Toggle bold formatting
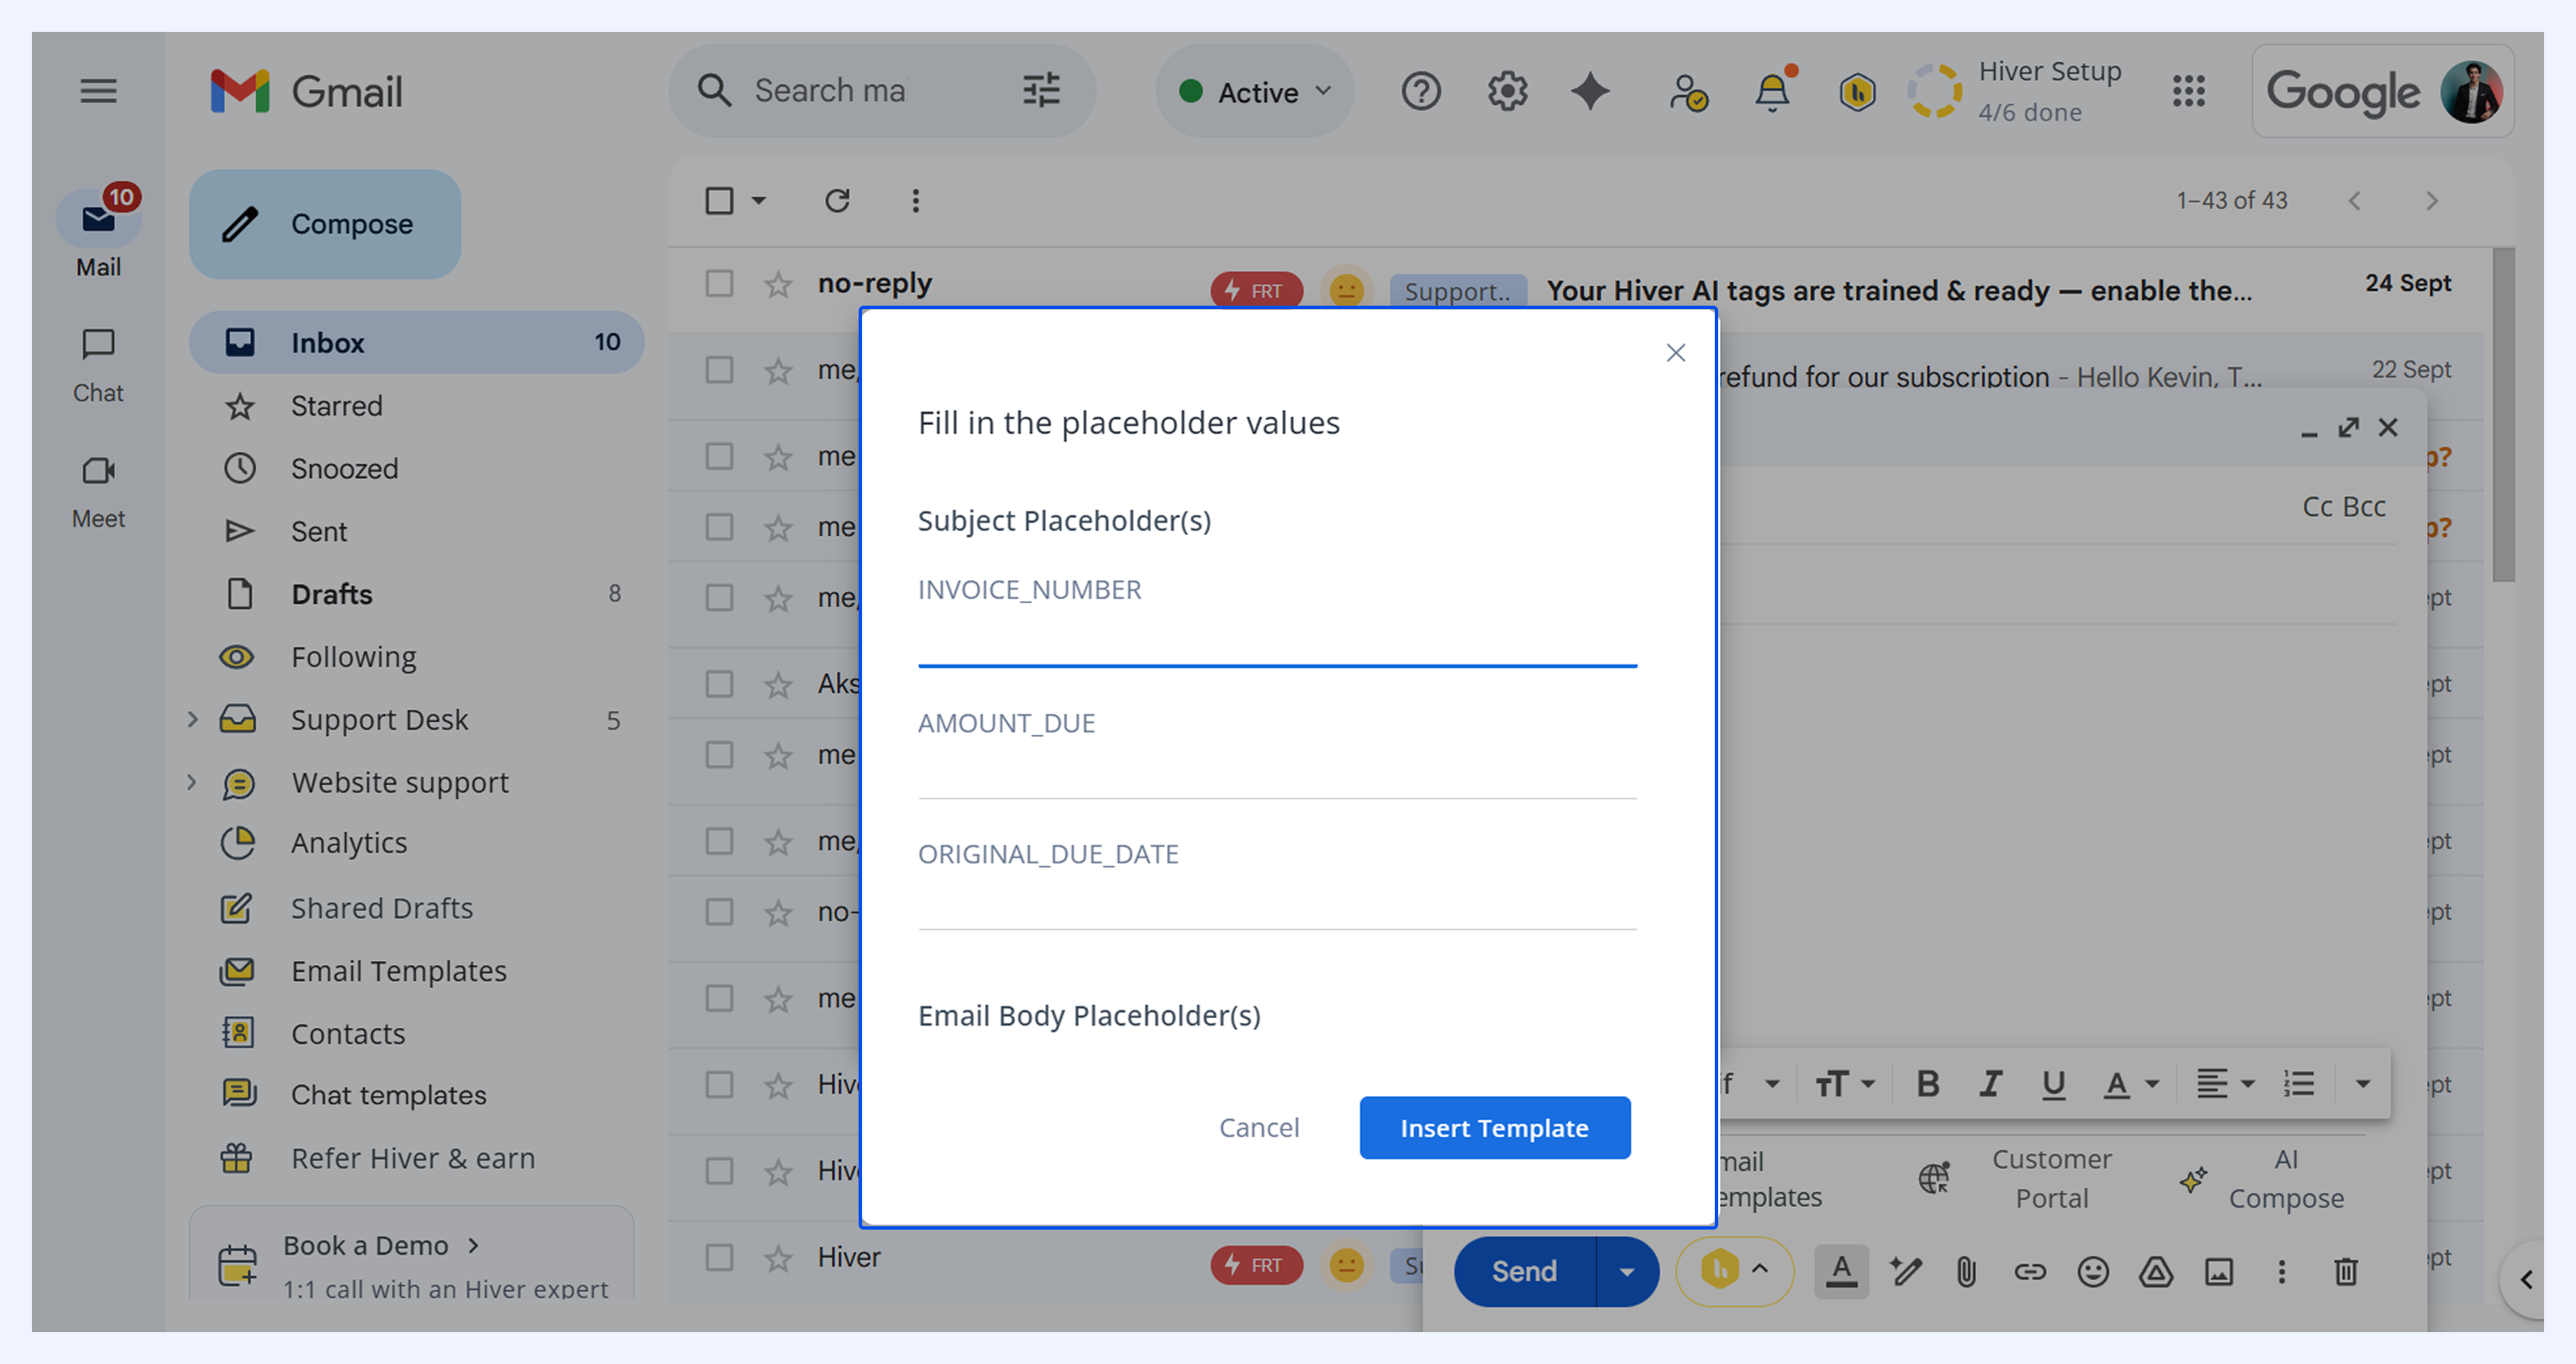 coord(1928,1083)
